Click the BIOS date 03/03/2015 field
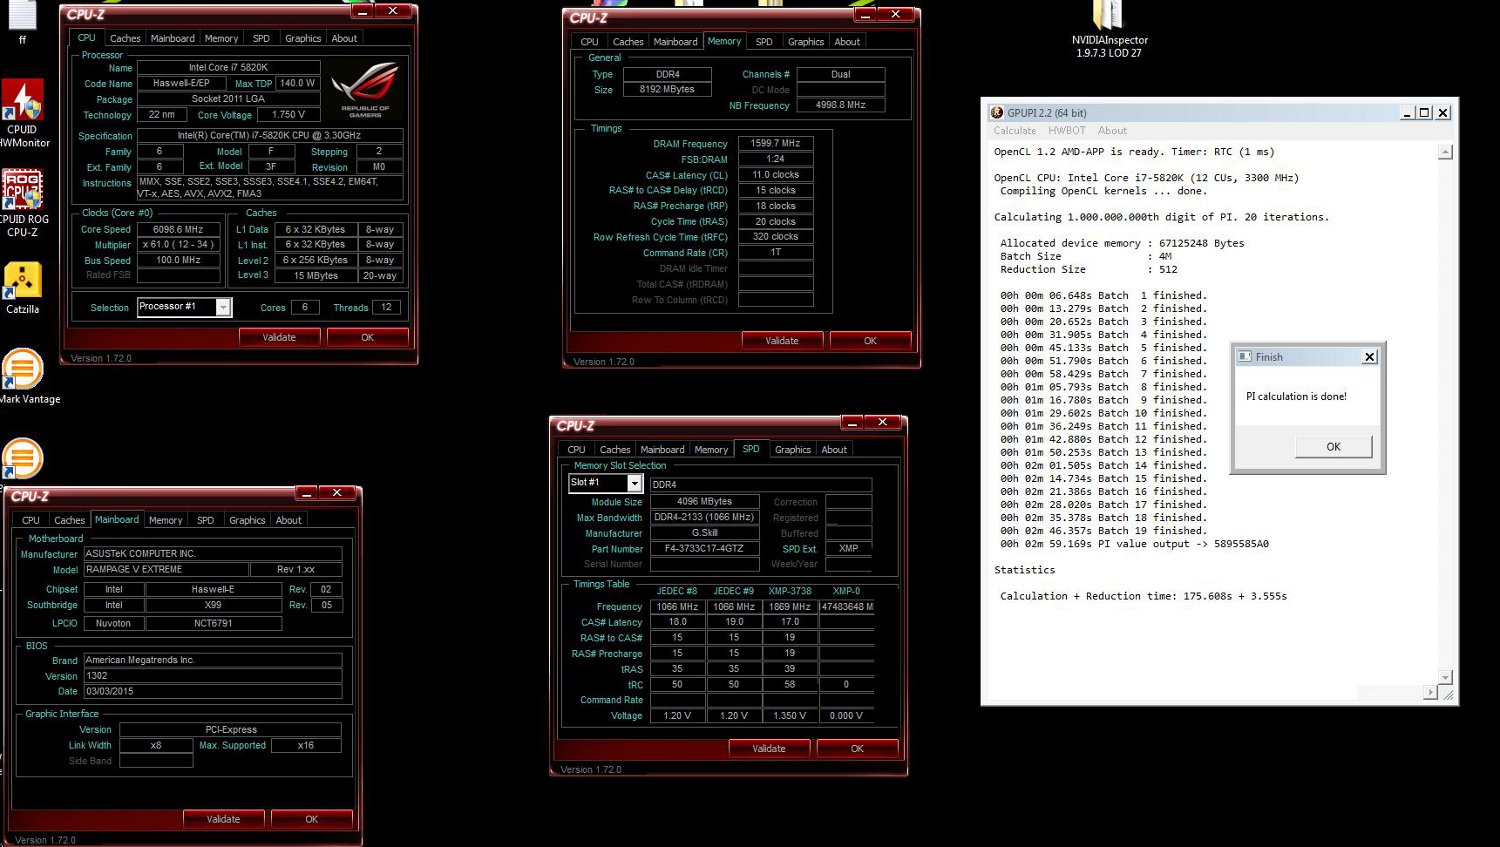 click(212, 691)
